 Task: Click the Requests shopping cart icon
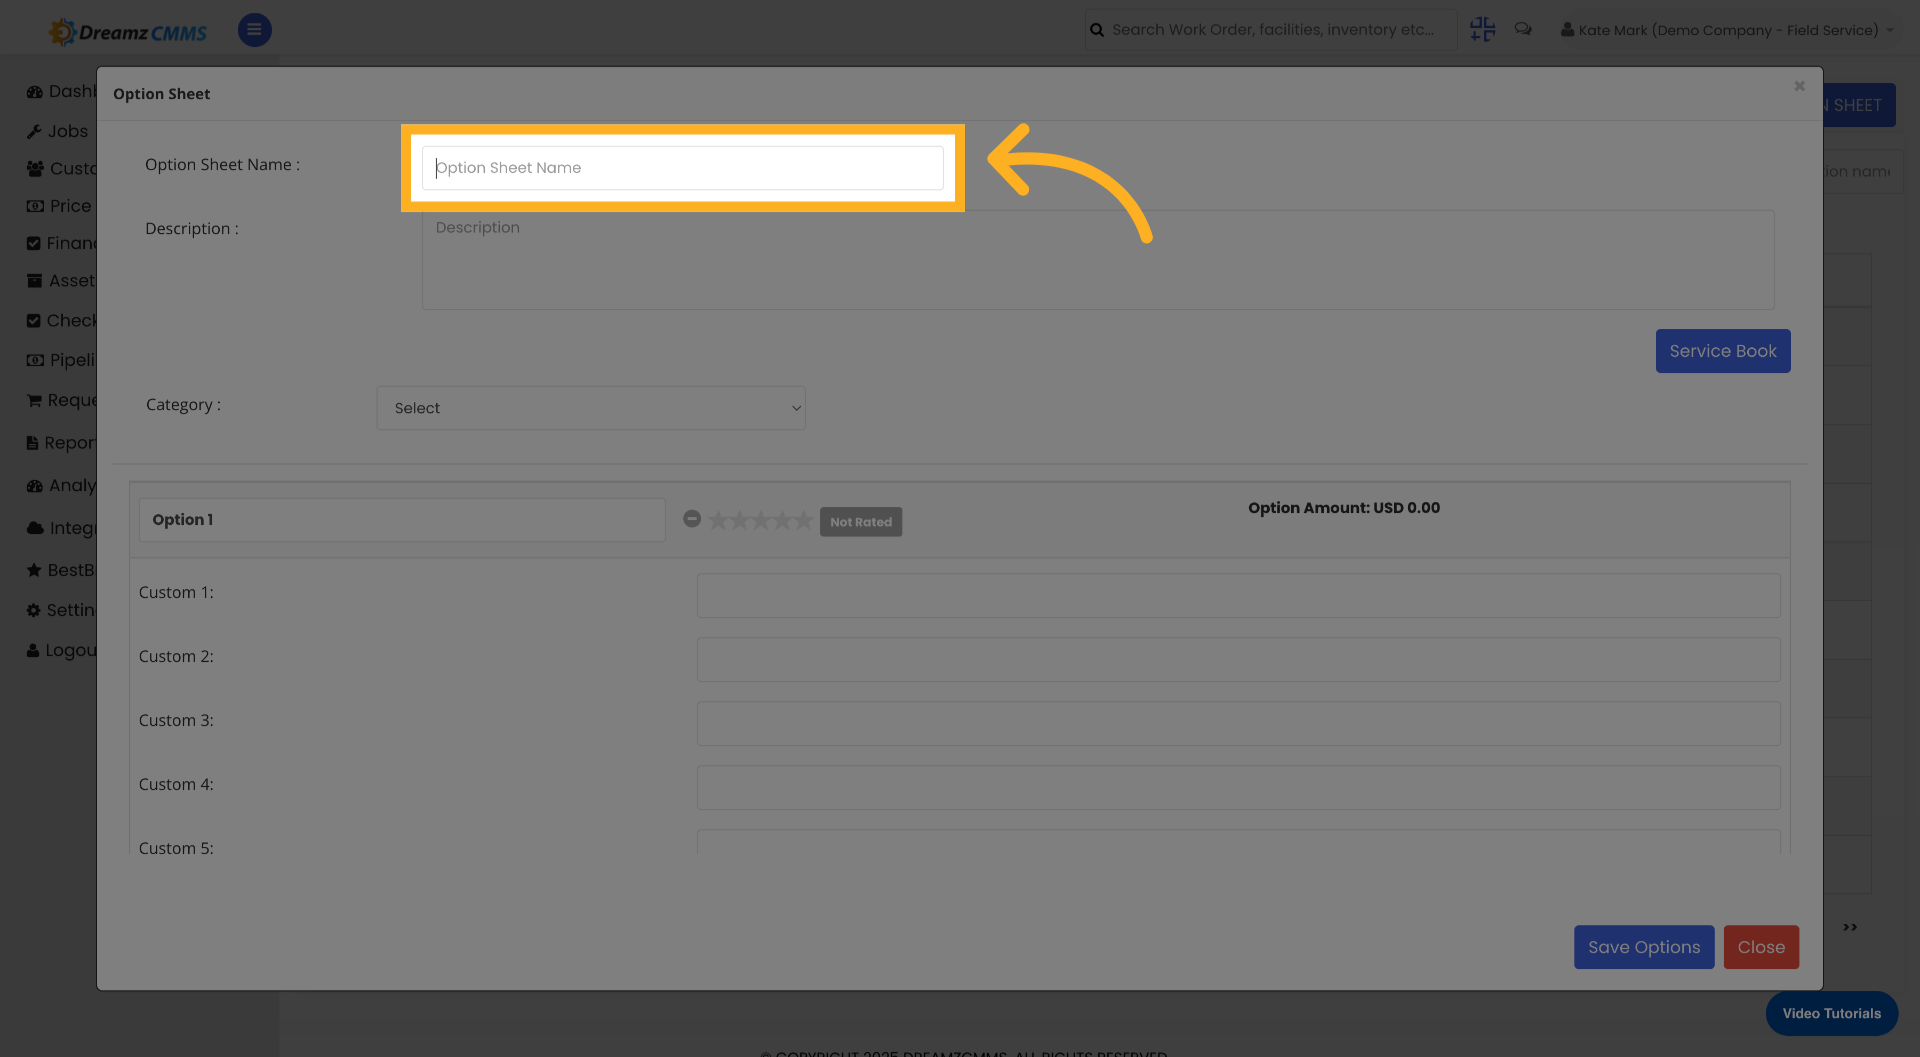[x=33, y=400]
